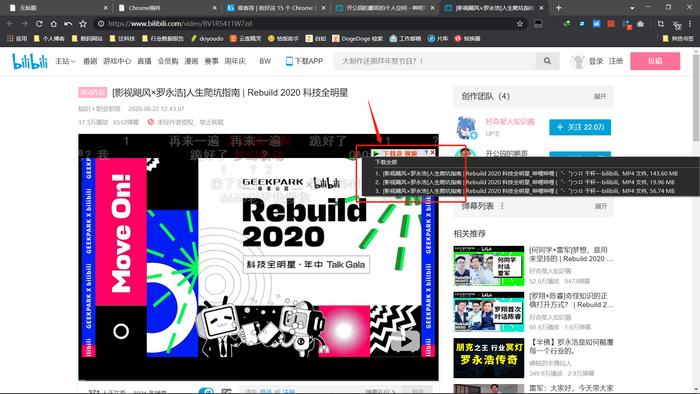The width and height of the screenshot is (700, 394).
Task: Open the 游戏中心 nav item
Action: [x=117, y=61]
